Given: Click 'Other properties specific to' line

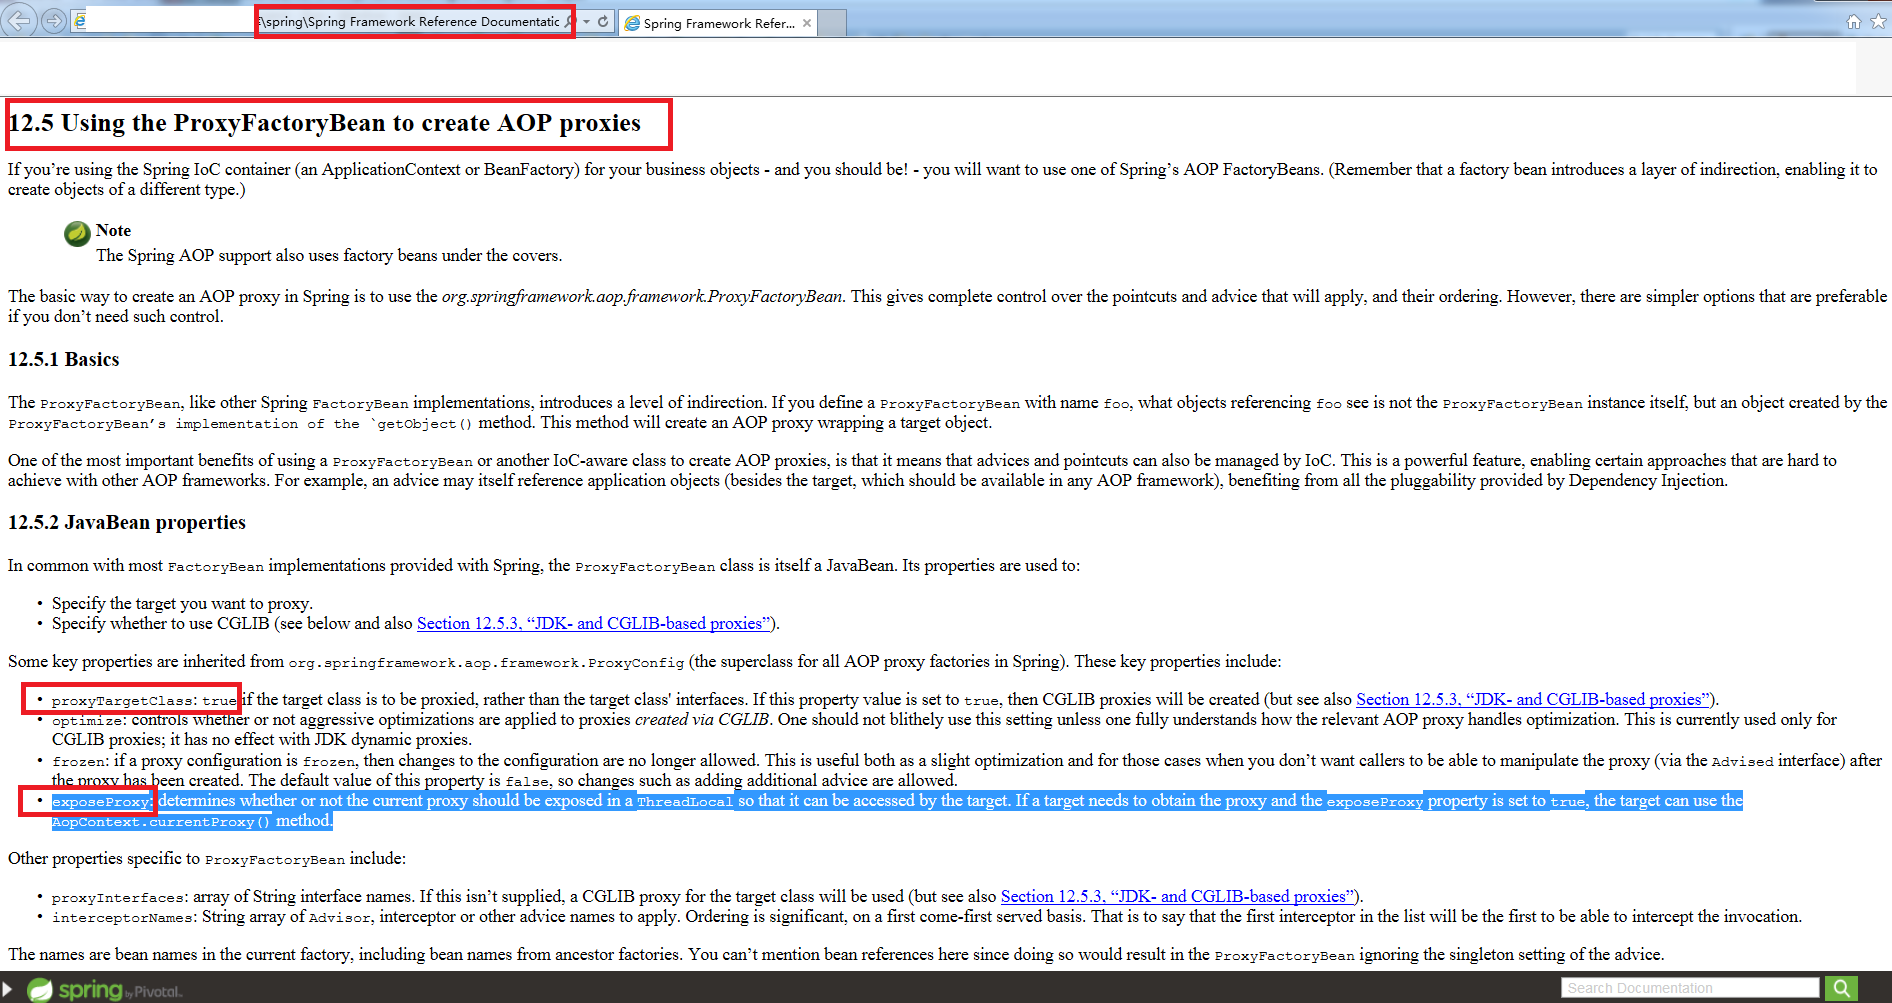Looking at the screenshot, I should [207, 858].
